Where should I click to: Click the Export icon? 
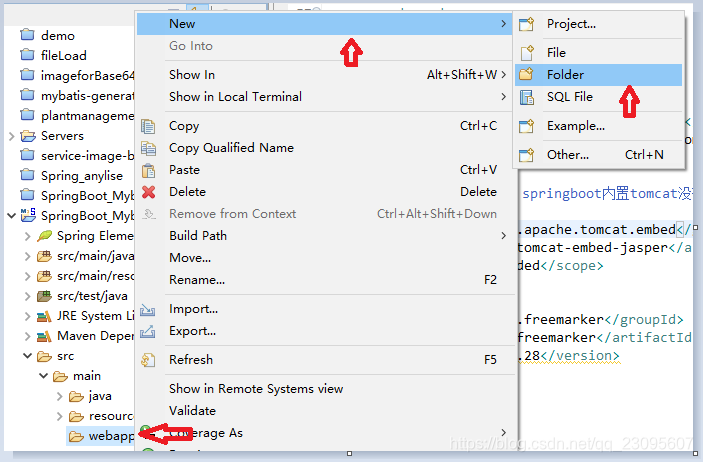pyautogui.click(x=148, y=331)
